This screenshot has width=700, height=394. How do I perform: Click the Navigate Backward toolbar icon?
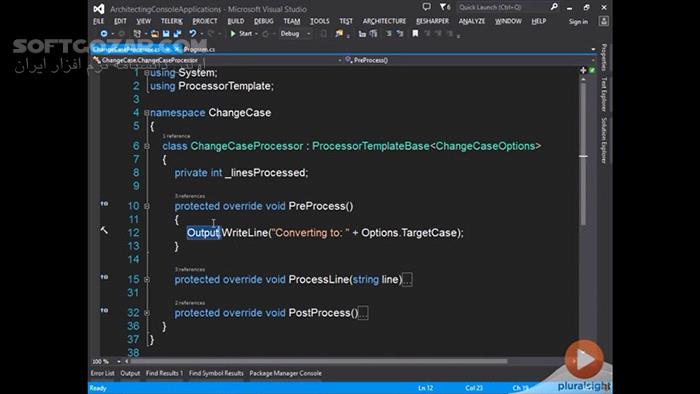[104, 33]
